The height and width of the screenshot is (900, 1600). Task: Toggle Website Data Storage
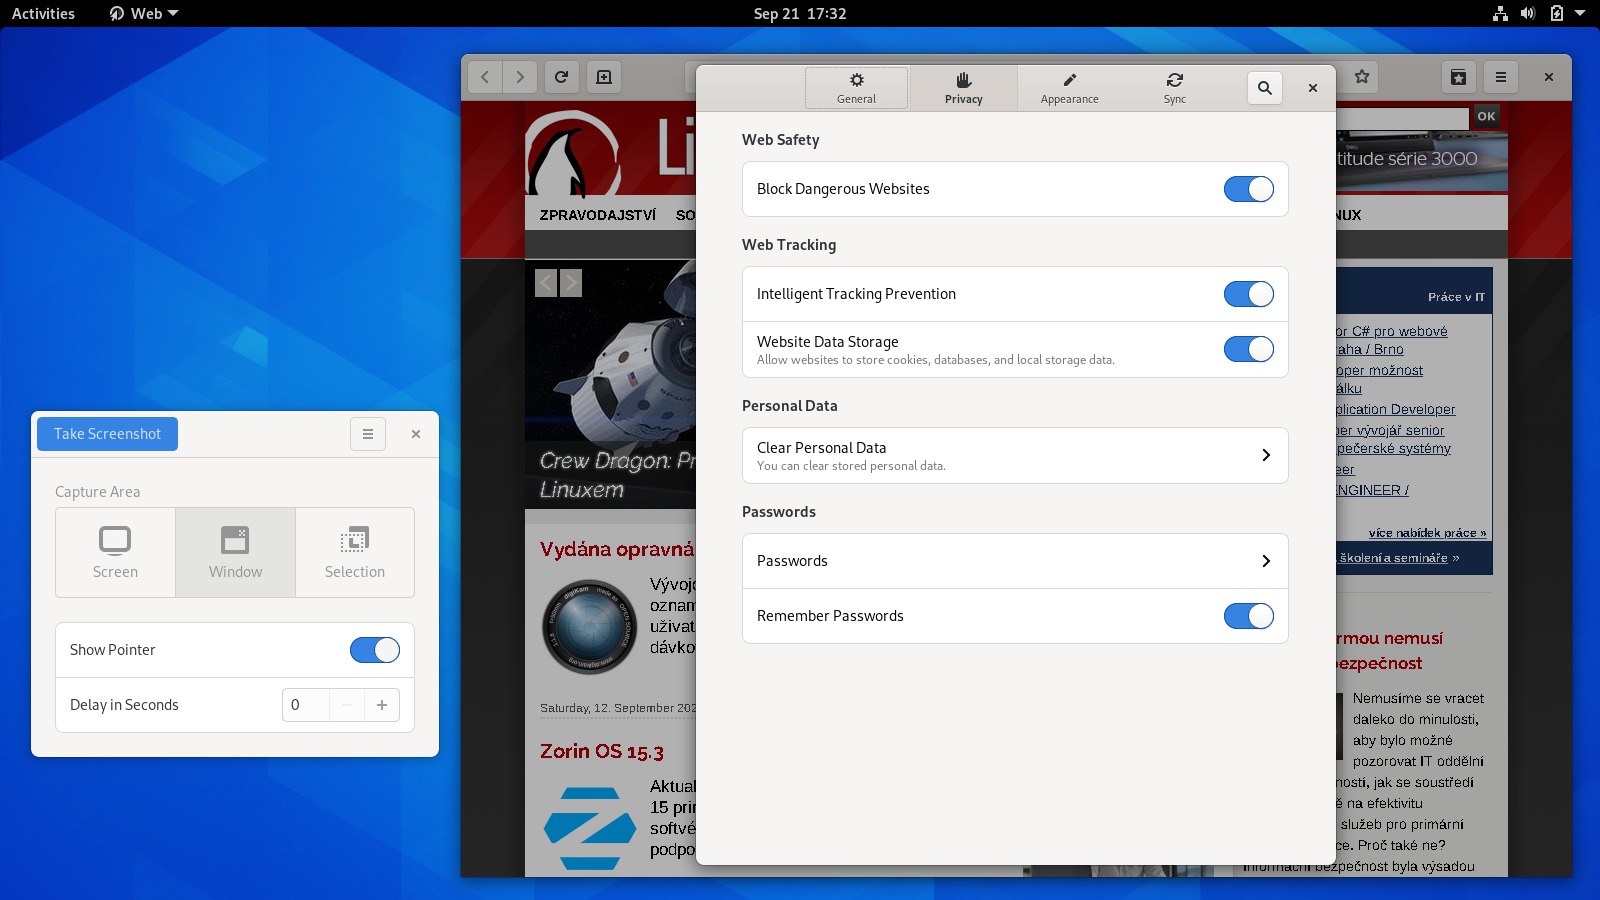coord(1248,349)
